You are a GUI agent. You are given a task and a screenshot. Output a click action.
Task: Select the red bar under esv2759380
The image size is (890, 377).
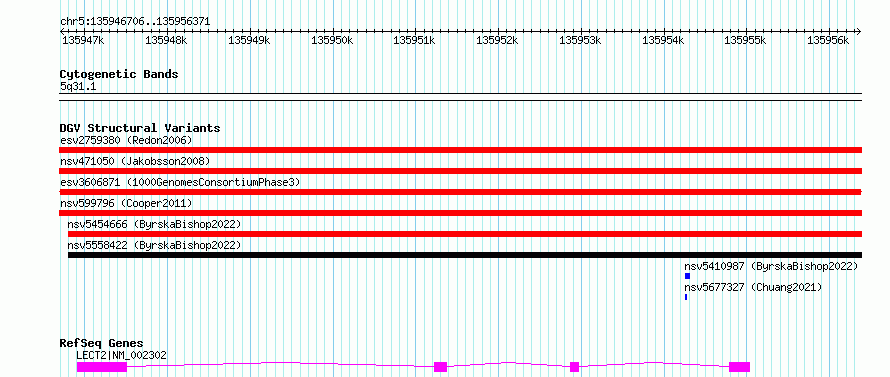(x=460, y=150)
